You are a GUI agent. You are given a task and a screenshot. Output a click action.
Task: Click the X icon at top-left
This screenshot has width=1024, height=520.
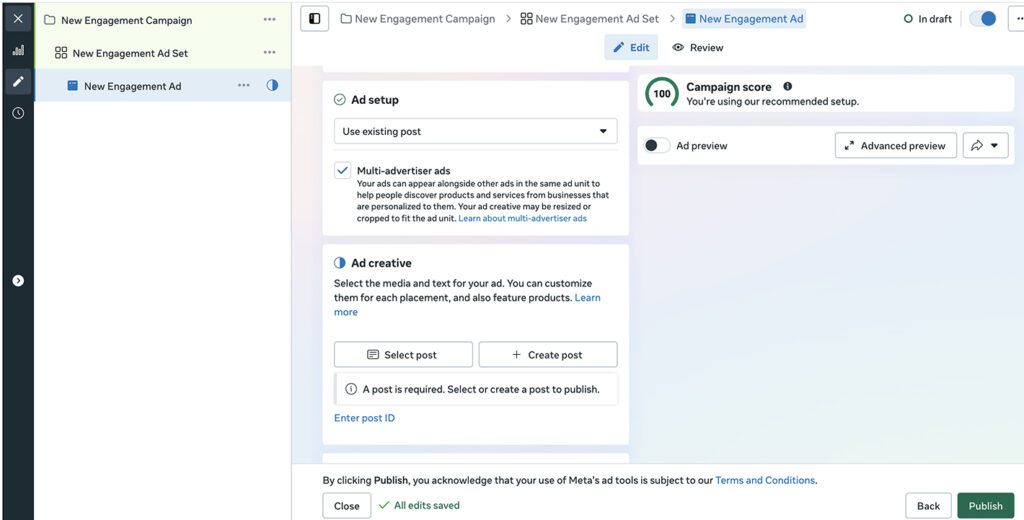coord(18,19)
